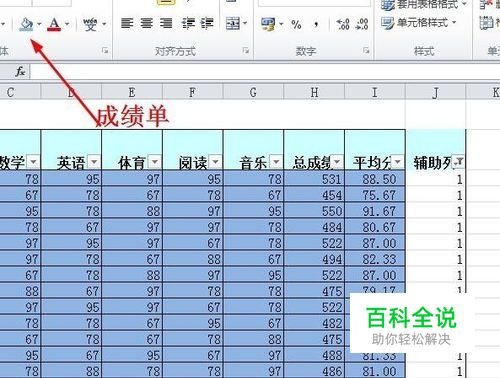This screenshot has width=500, height=378.
Task: Open the Fill Color dropdown arrow
Action: [x=39, y=24]
